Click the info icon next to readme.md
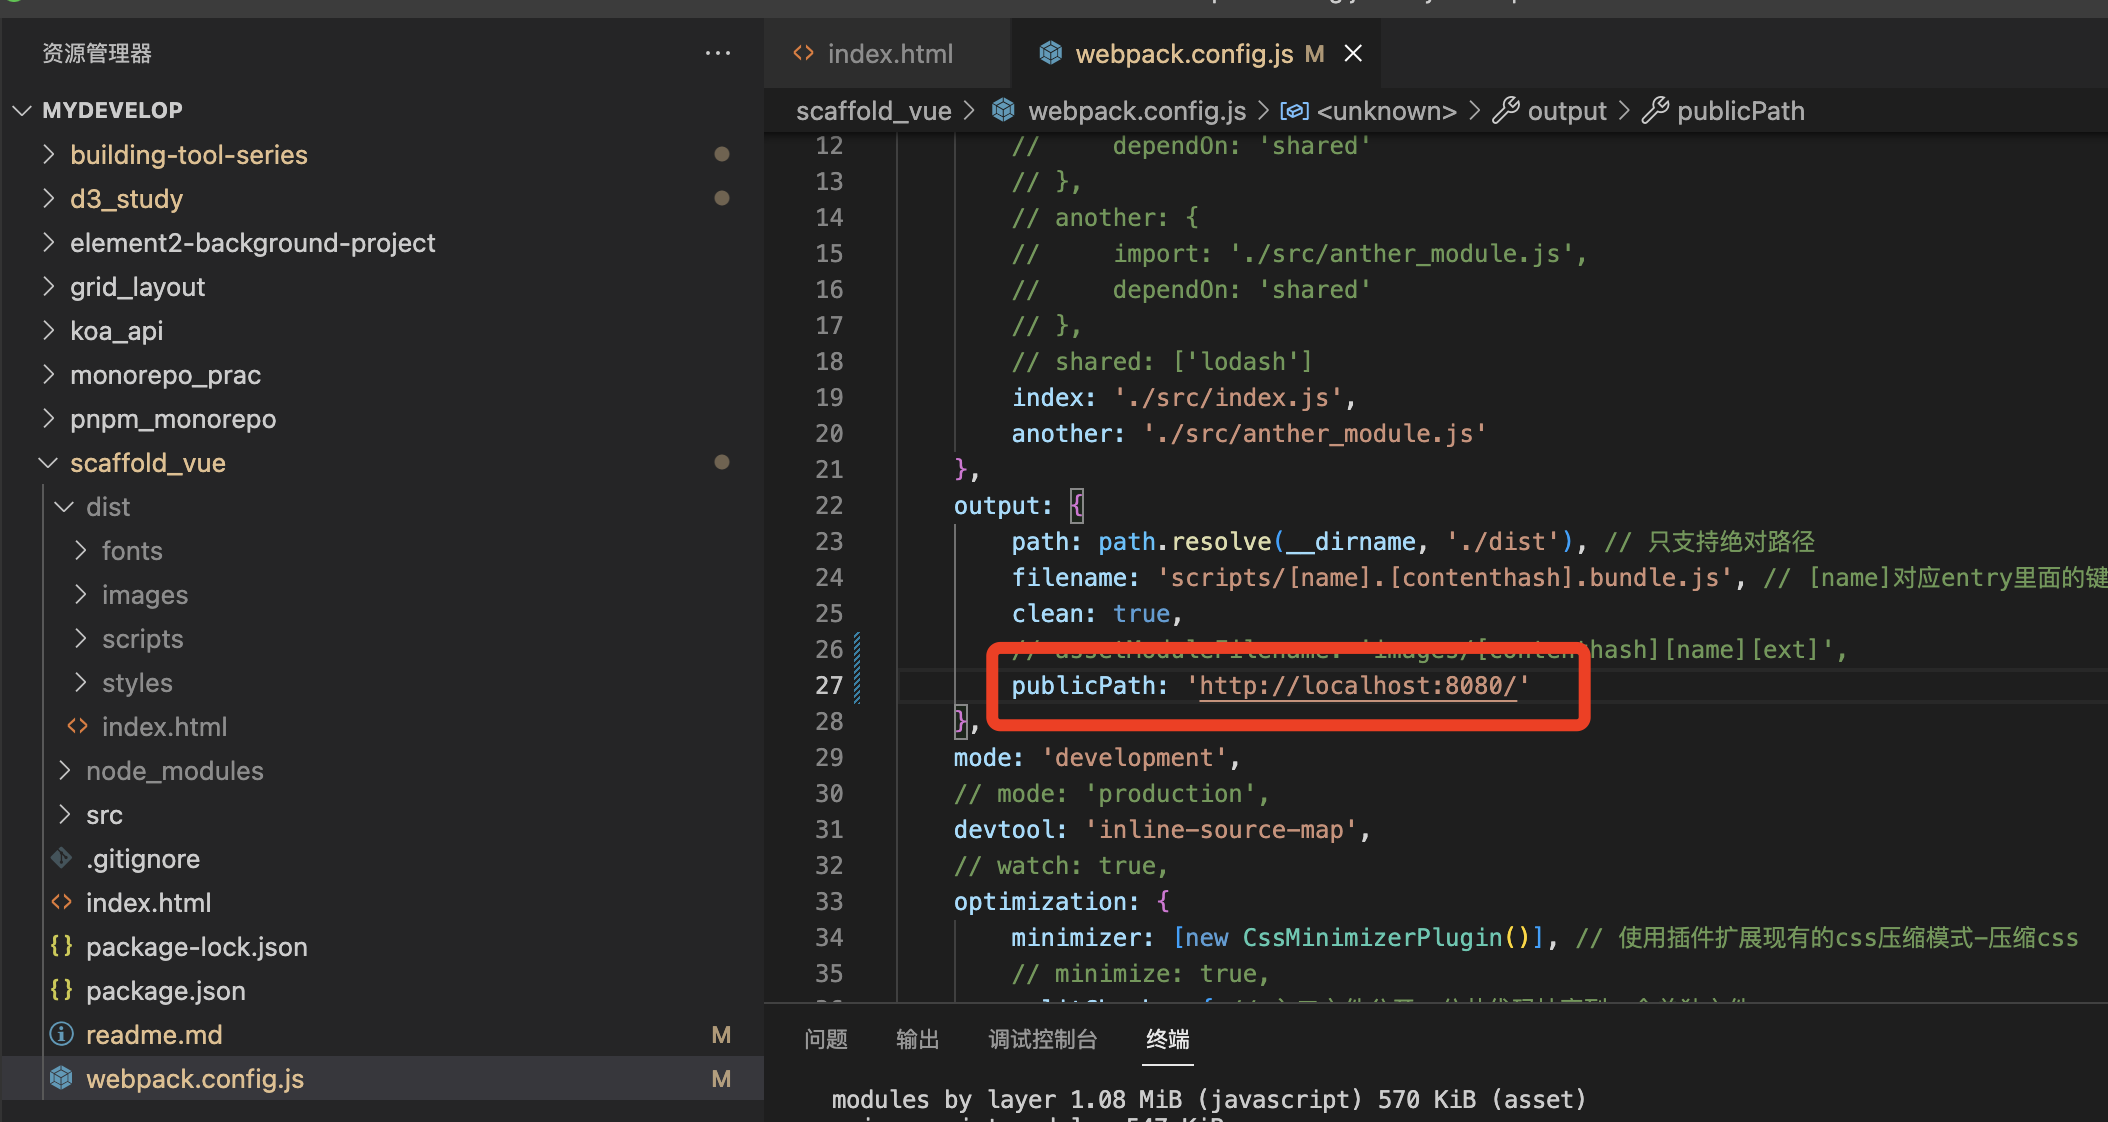Viewport: 2108px width, 1122px height. point(62,1034)
